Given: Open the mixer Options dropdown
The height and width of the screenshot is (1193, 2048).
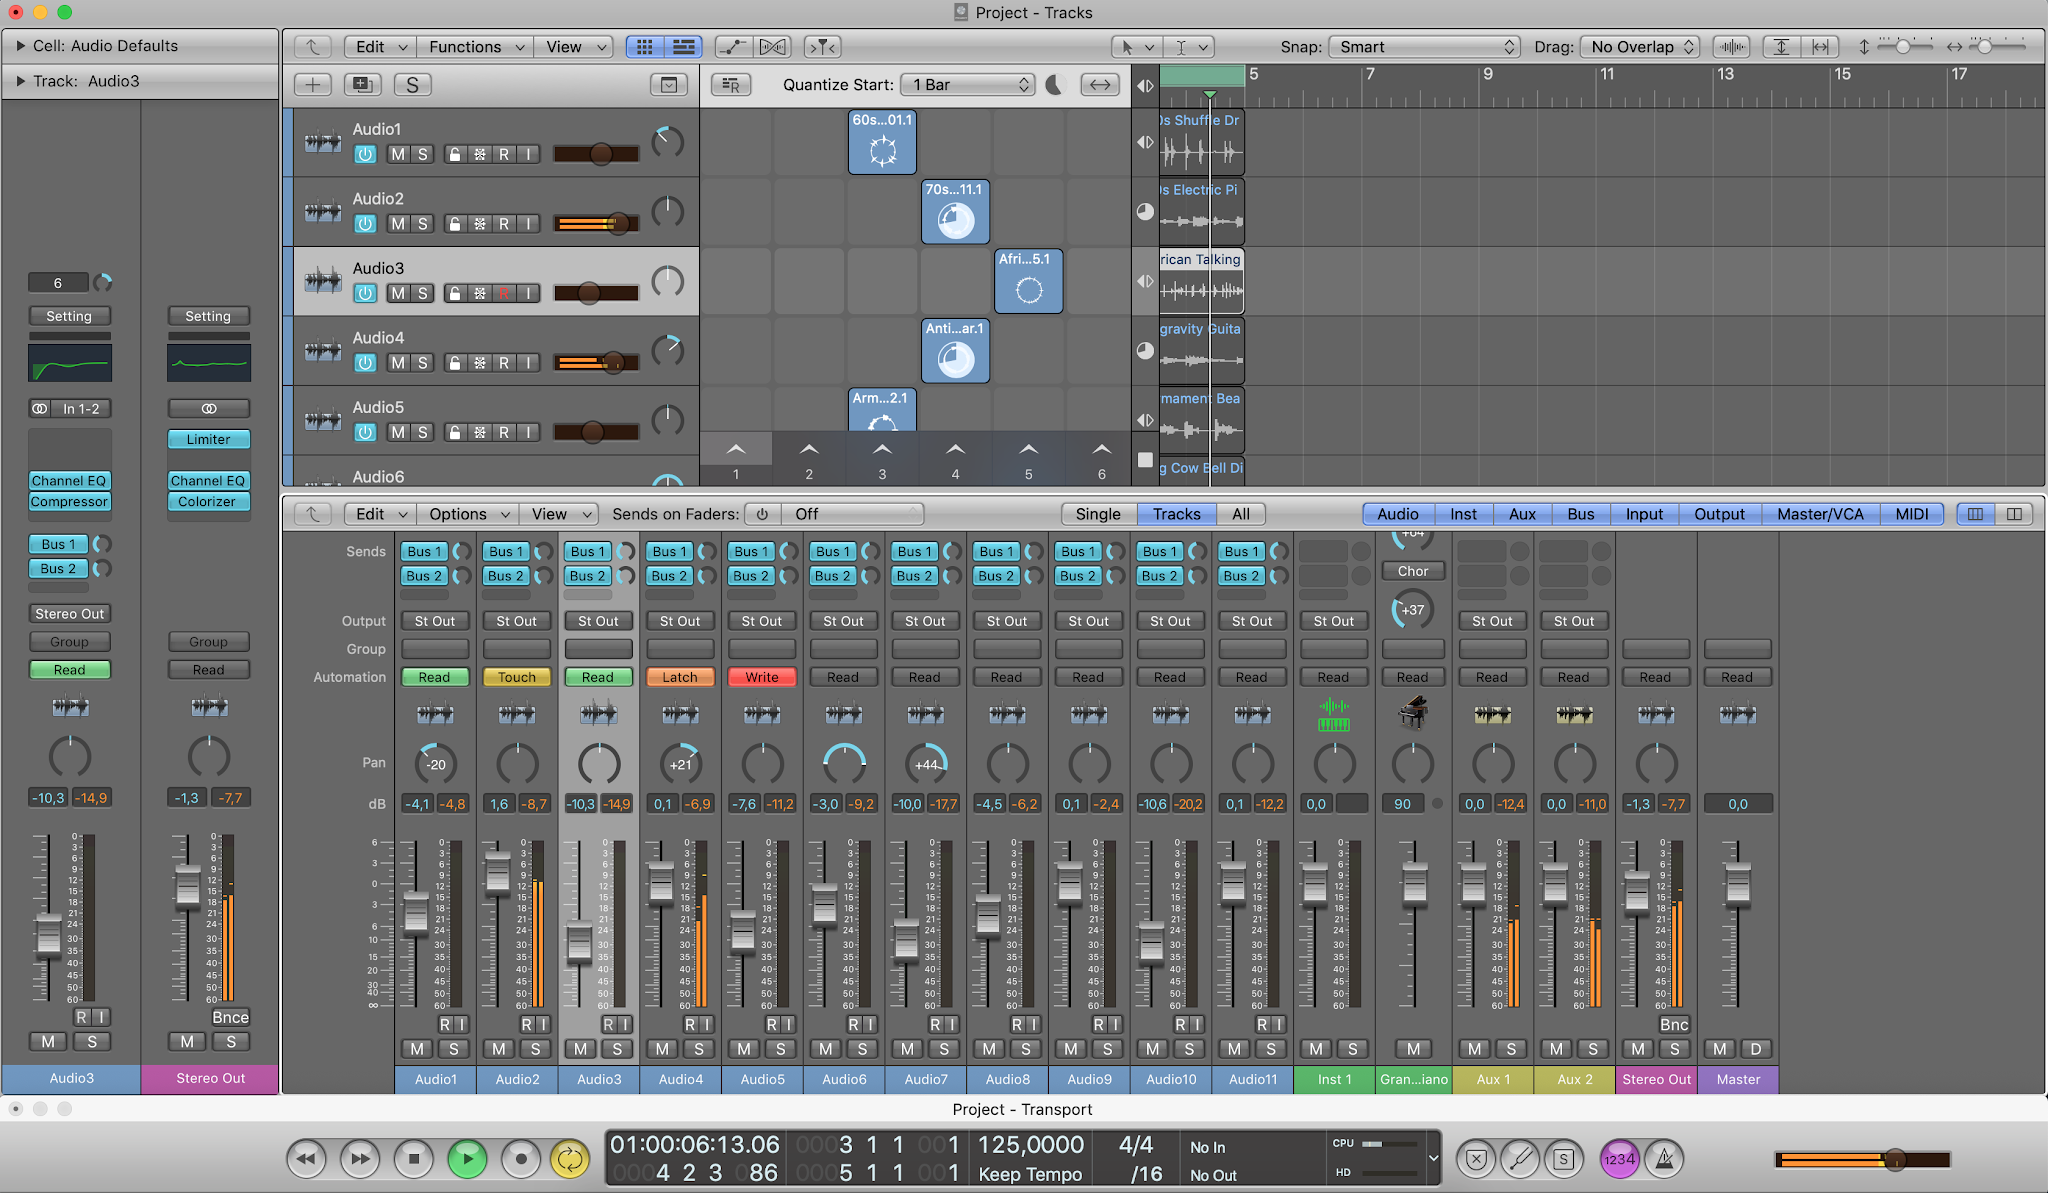Looking at the screenshot, I should point(468,514).
